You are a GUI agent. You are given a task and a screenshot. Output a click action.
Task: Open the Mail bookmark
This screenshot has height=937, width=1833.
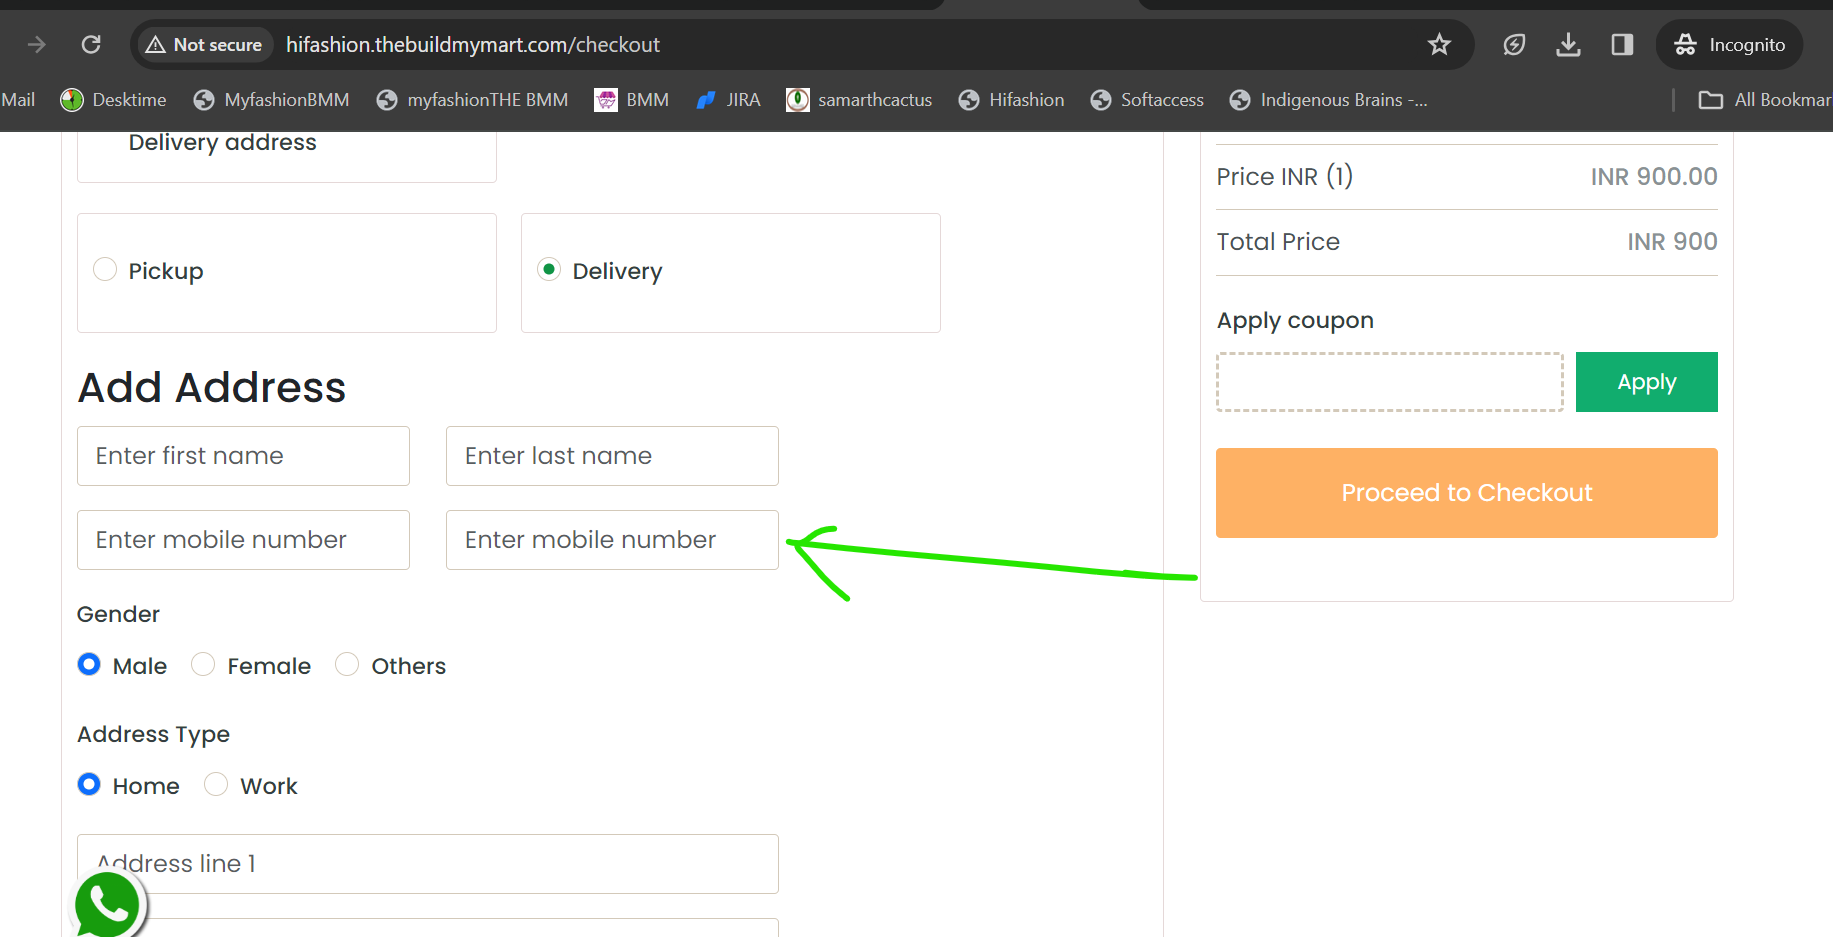click(17, 100)
